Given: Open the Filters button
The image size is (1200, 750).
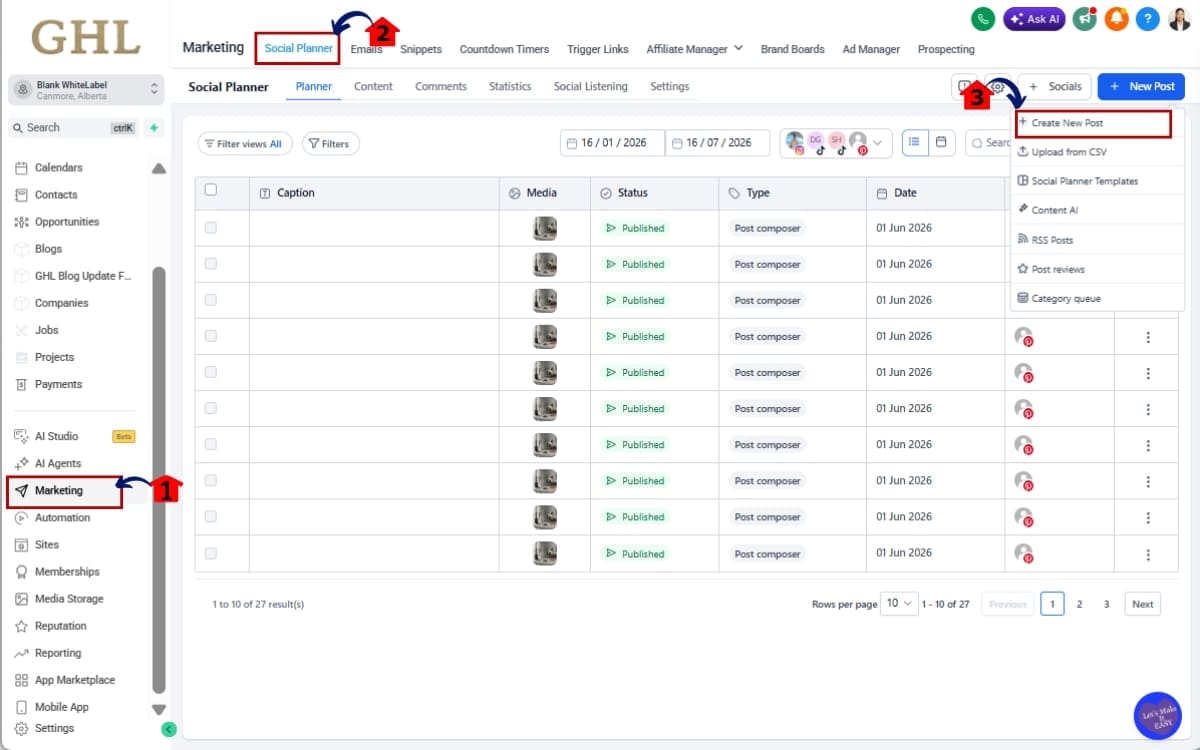Looking at the screenshot, I should coord(330,144).
